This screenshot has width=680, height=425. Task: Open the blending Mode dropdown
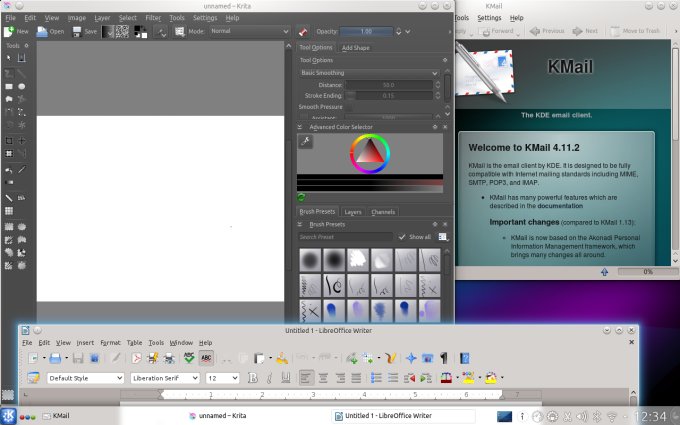(x=248, y=31)
